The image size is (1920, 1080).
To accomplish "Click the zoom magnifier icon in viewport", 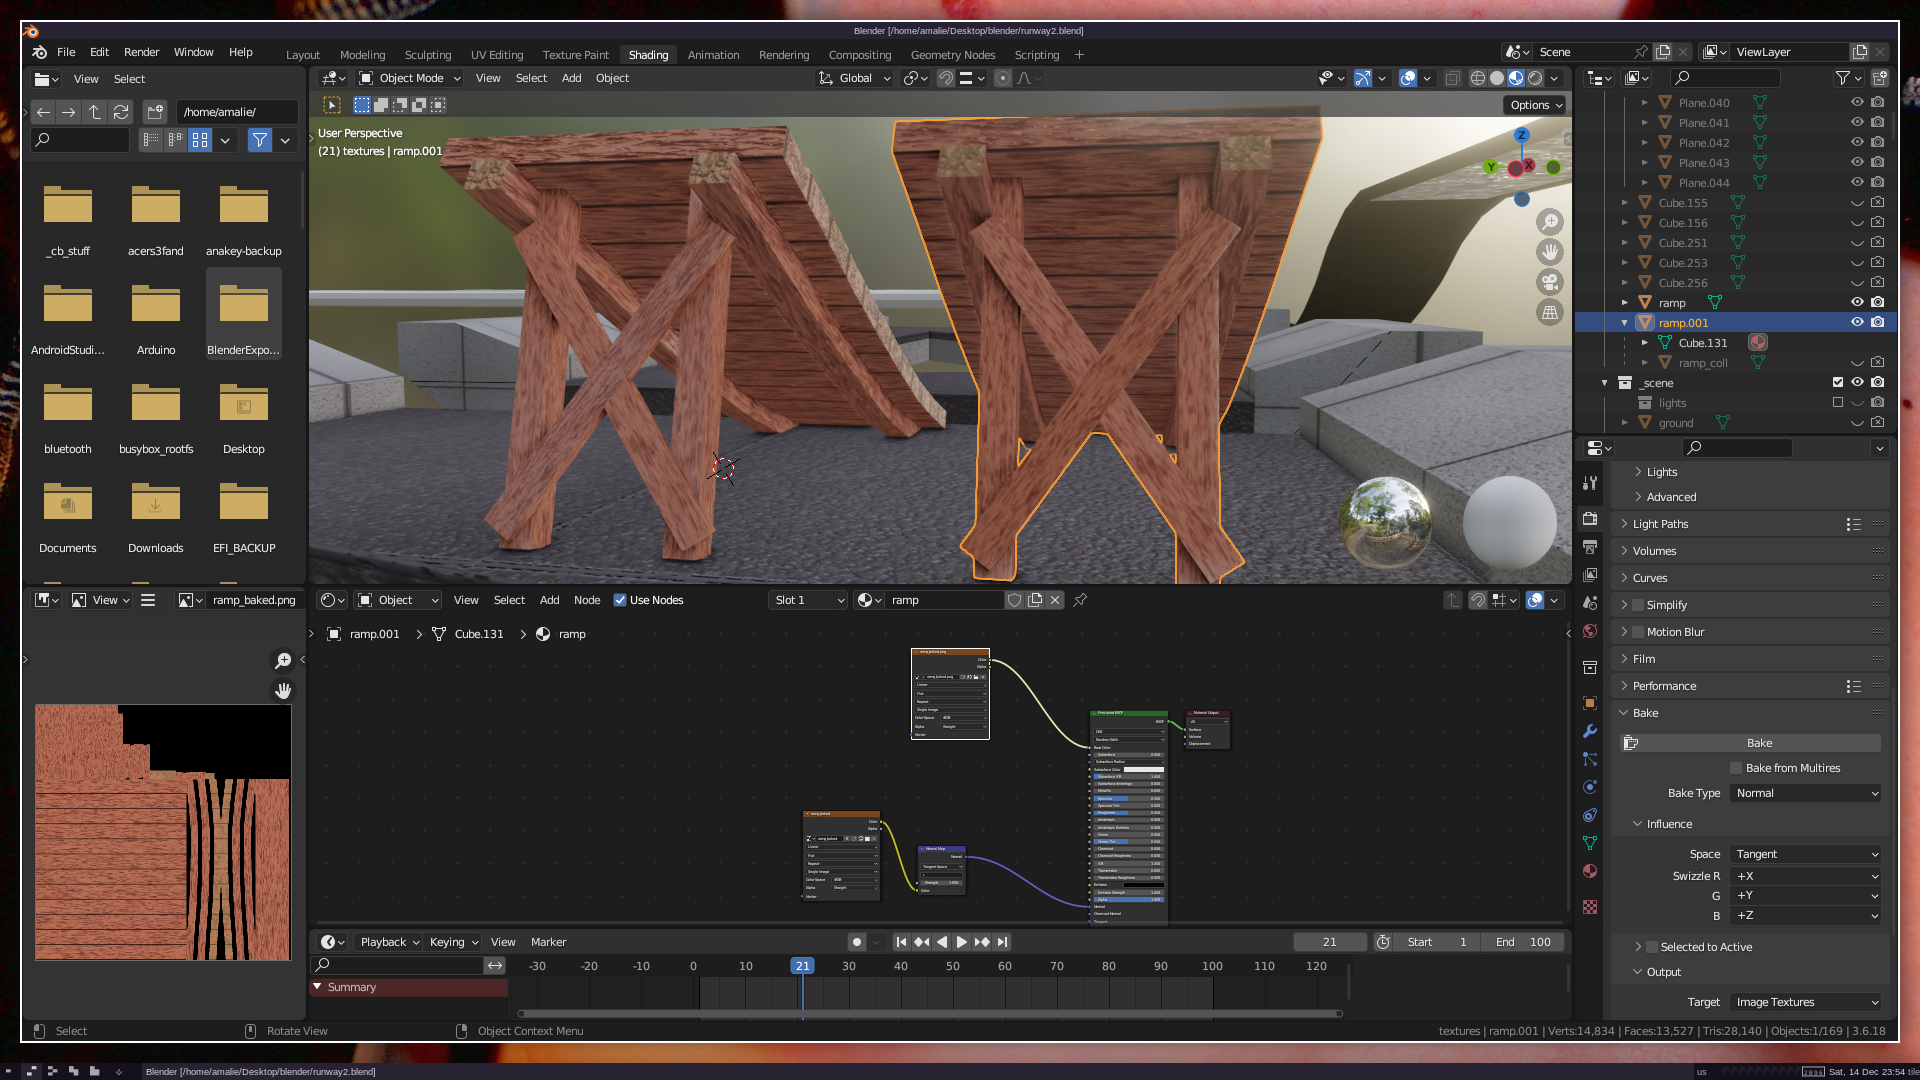I will pyautogui.click(x=1550, y=222).
